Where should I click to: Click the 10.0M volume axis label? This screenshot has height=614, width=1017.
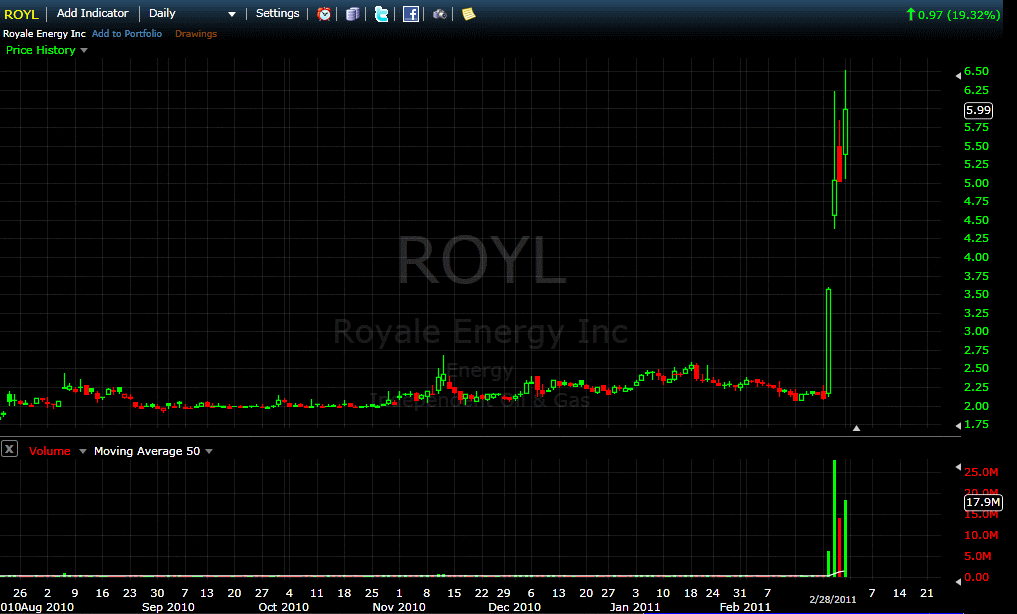(x=981, y=536)
